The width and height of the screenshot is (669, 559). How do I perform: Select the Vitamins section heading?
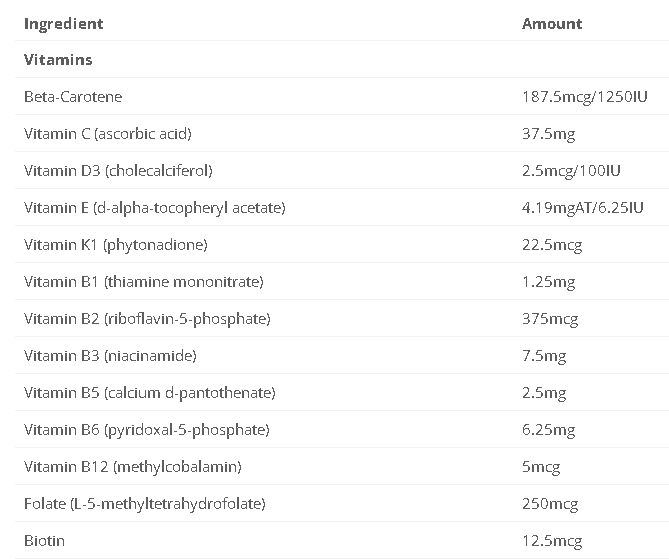tap(58, 60)
